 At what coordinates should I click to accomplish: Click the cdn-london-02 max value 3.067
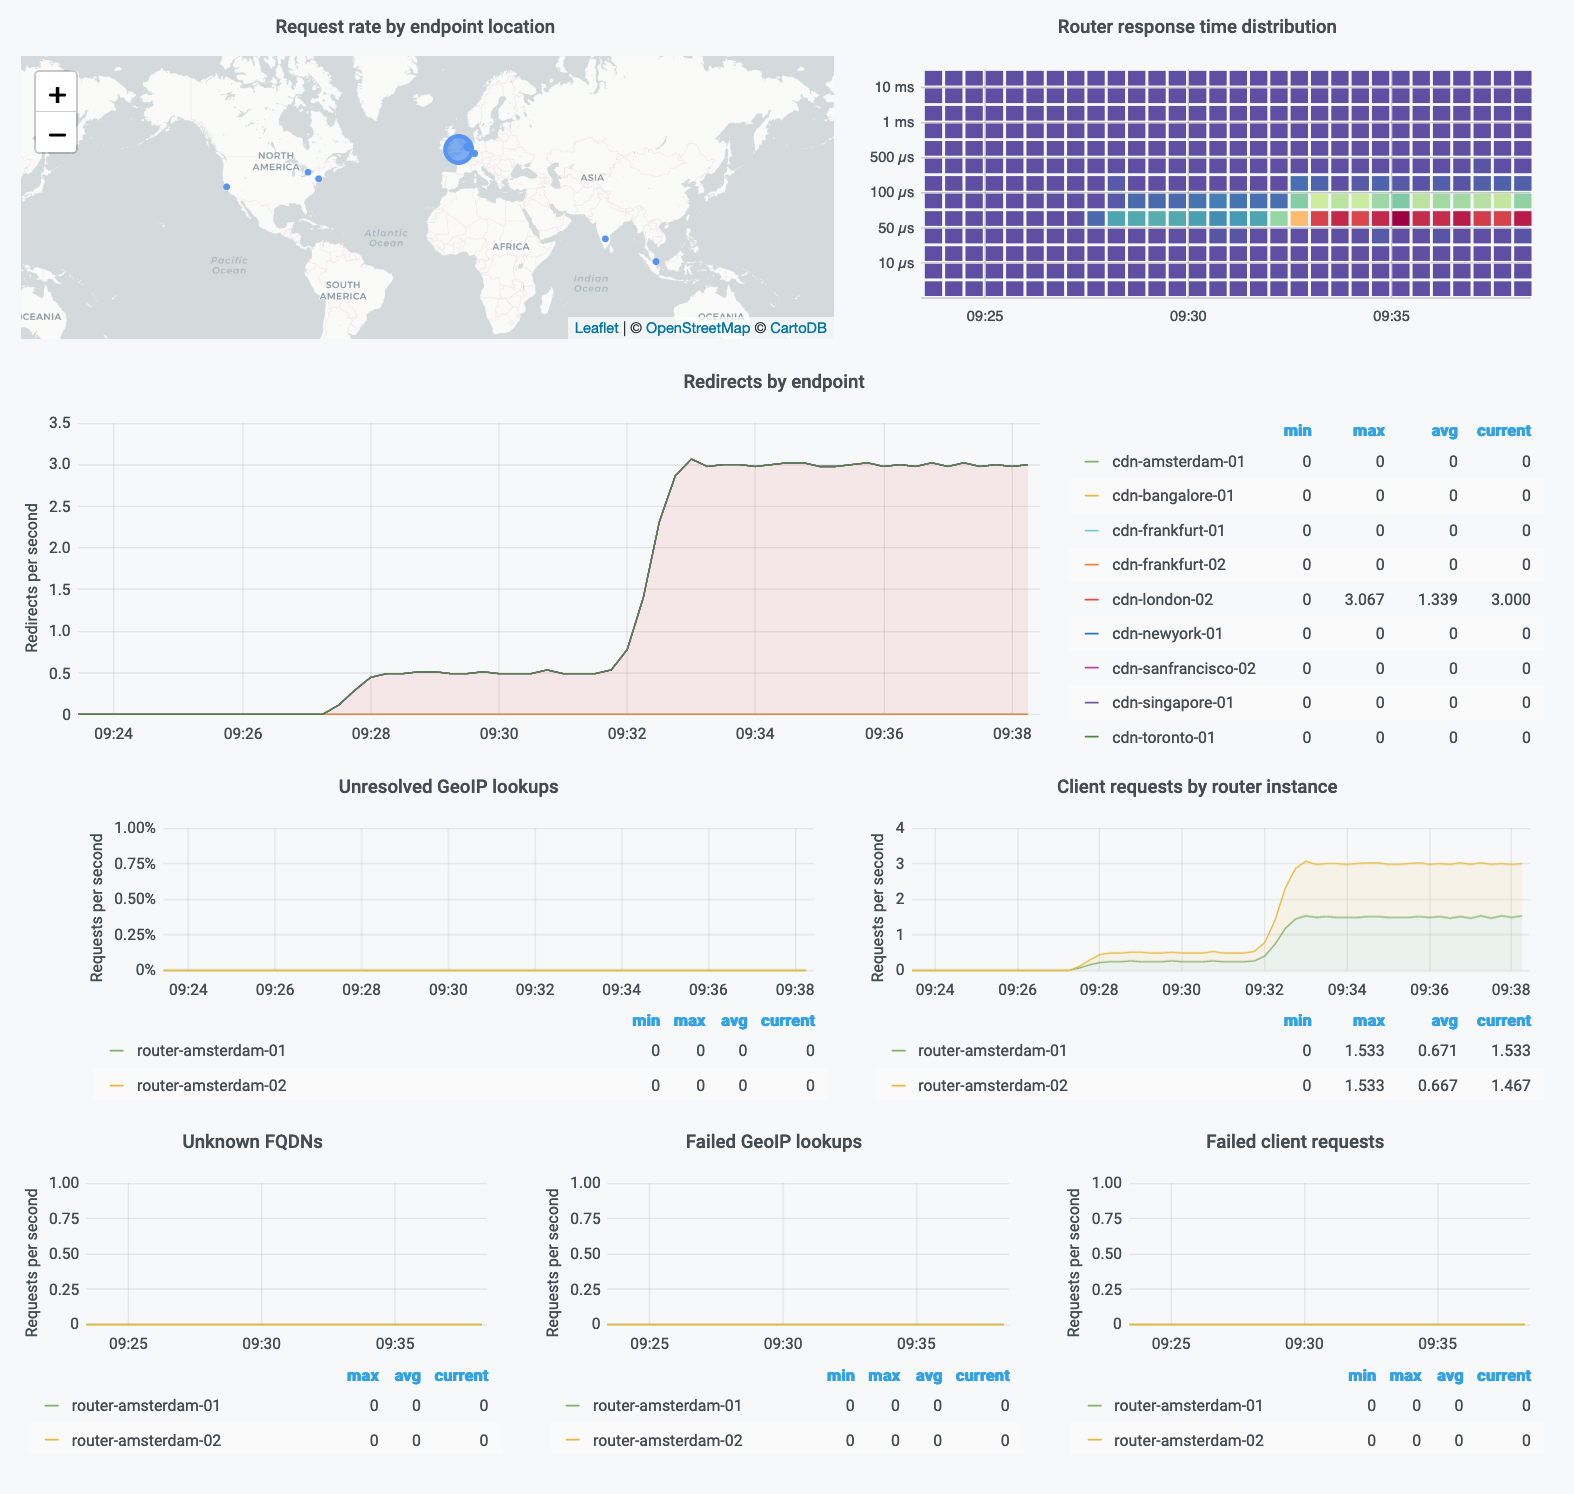pos(1365,600)
